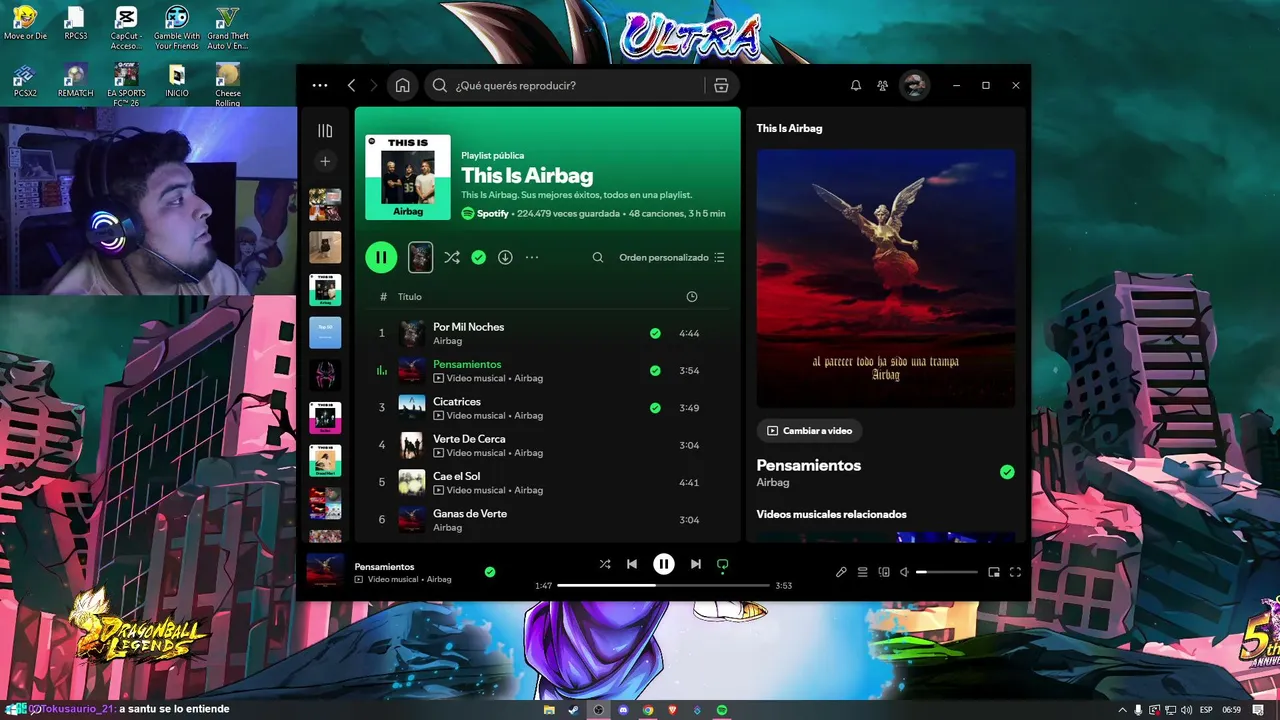Open the lyrics microphone icon
The width and height of the screenshot is (1280, 720).
click(x=841, y=572)
